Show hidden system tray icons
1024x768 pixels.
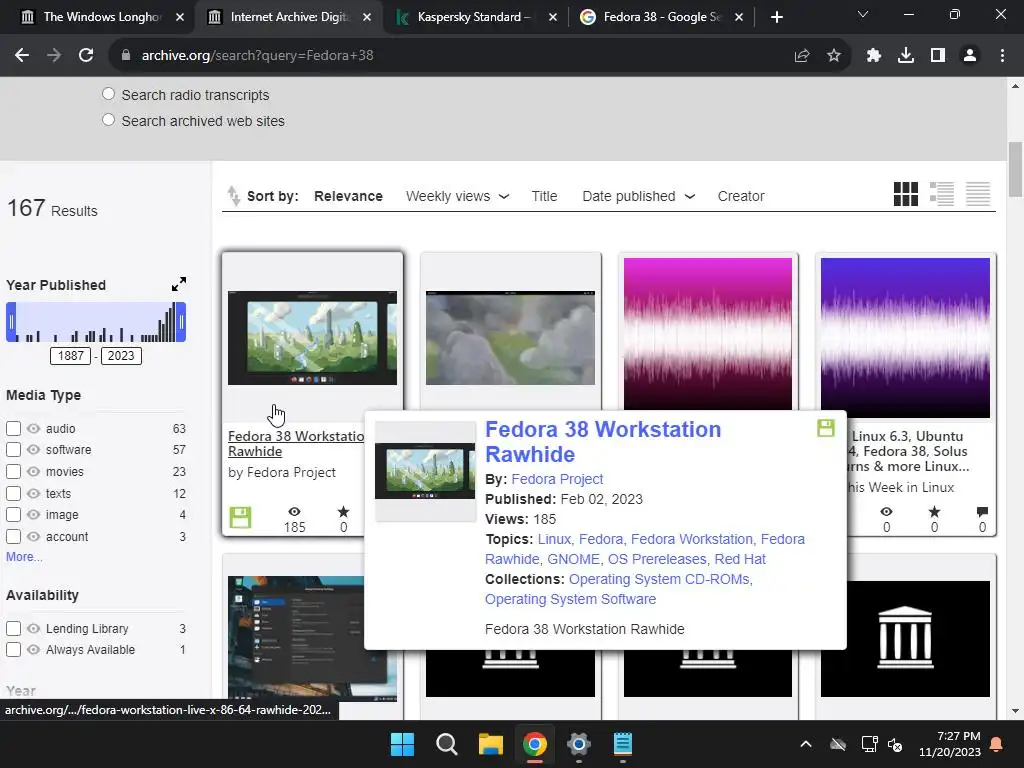[x=806, y=744]
